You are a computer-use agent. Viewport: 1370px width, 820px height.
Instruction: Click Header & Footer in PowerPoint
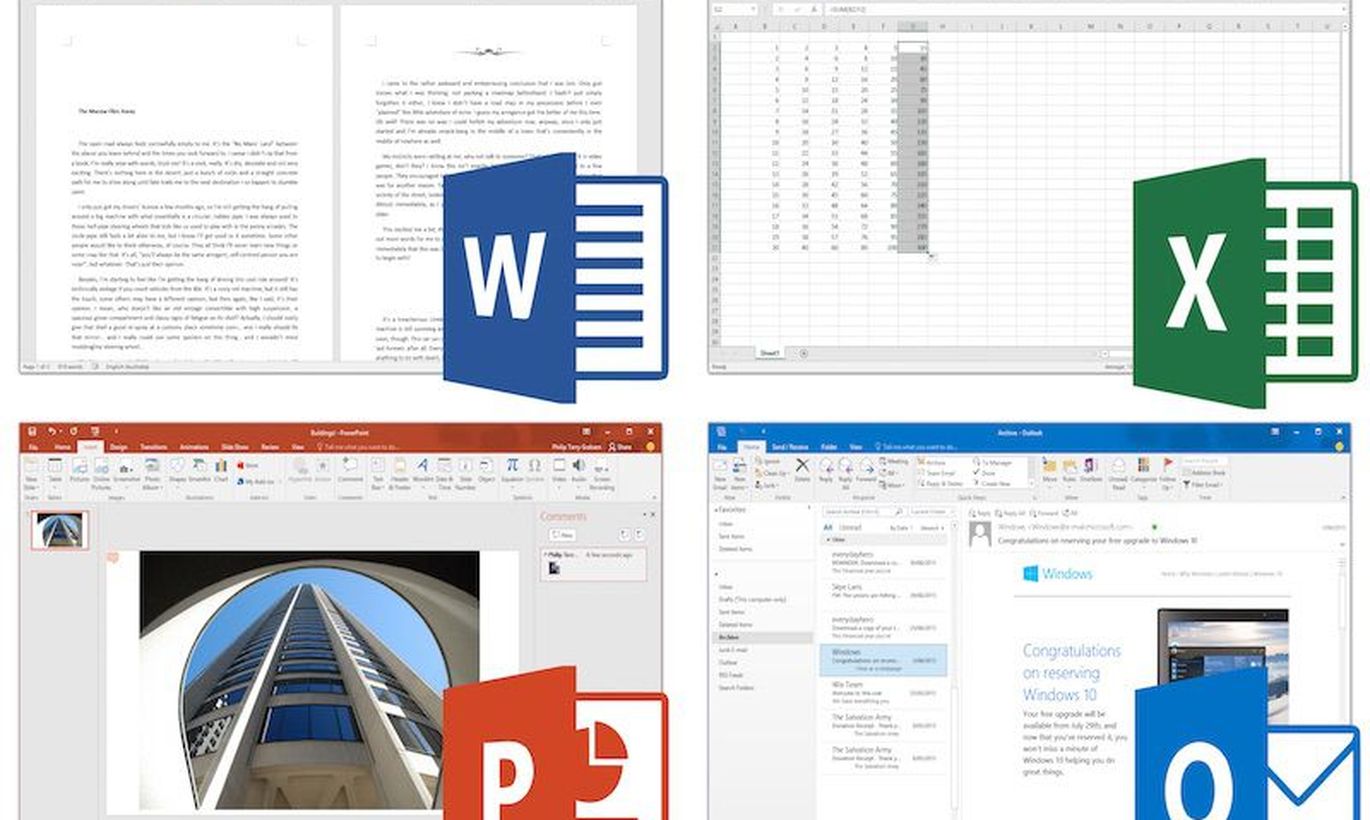[400, 475]
